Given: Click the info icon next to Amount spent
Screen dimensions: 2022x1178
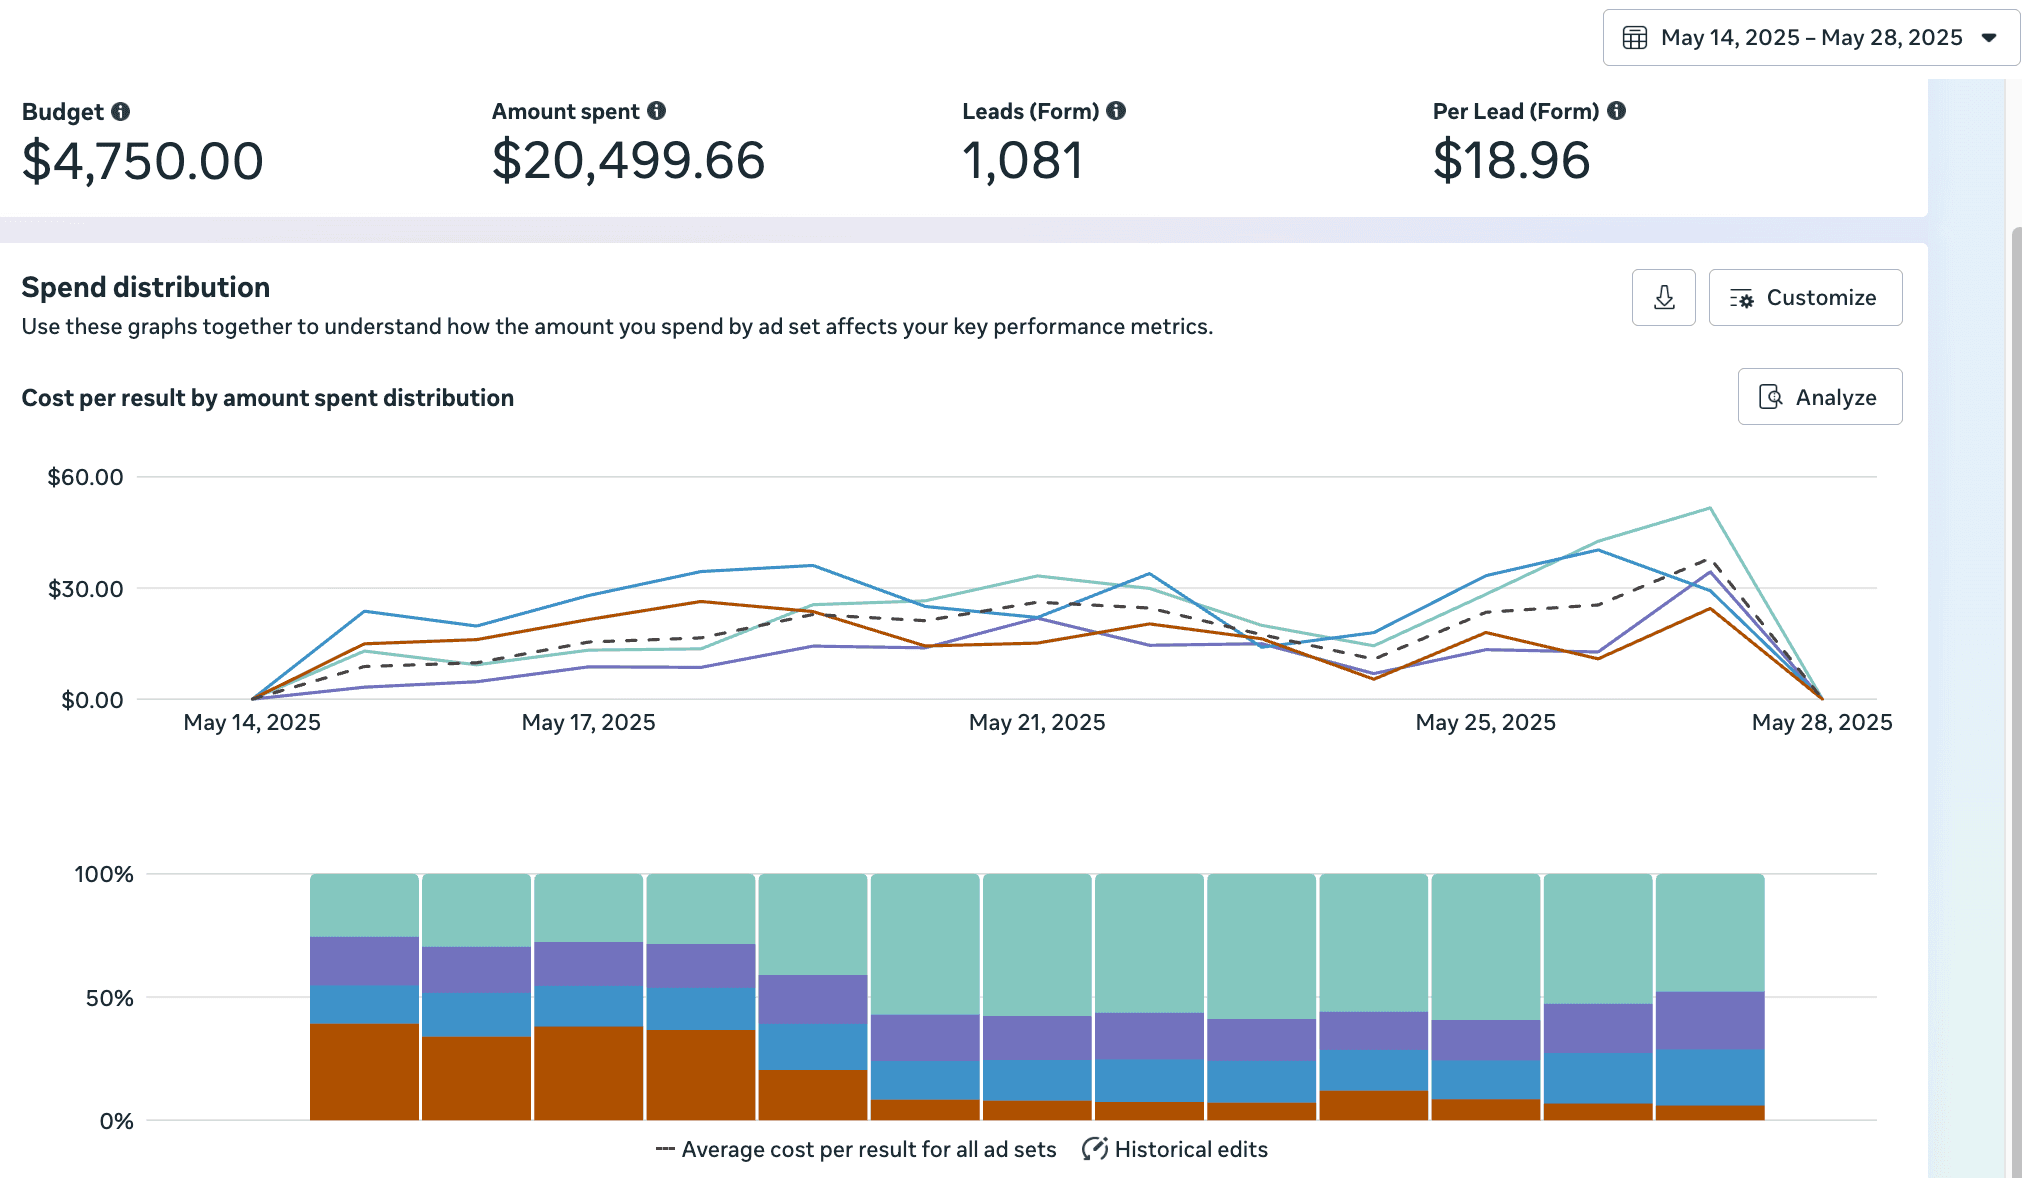Looking at the screenshot, I should [656, 111].
